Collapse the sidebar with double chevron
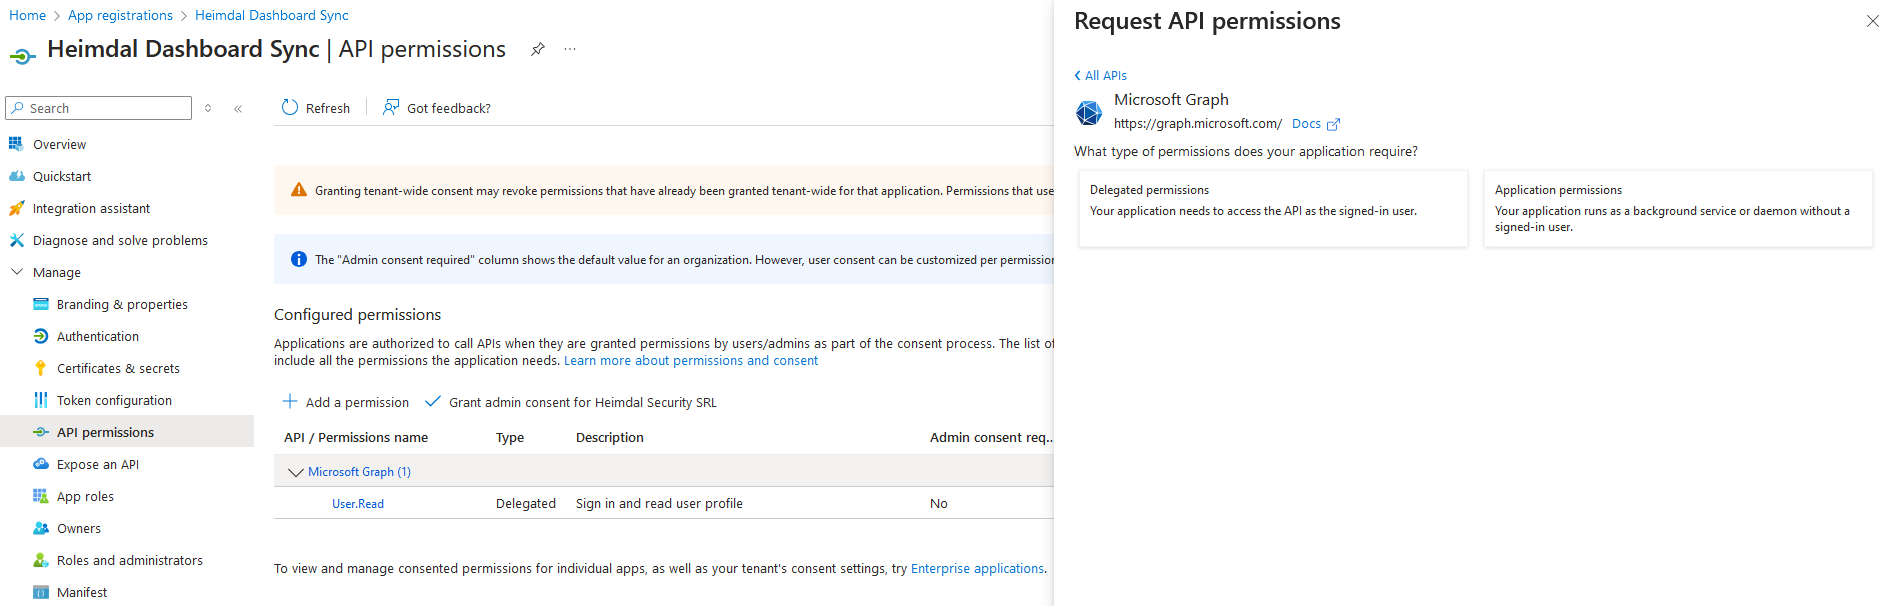The height and width of the screenshot is (606, 1888). tap(238, 108)
